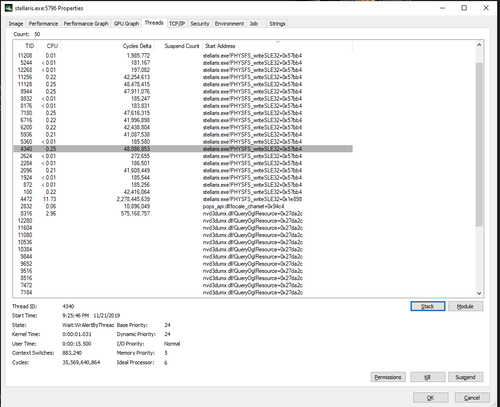Select thread row with TID 5244
The width and height of the screenshot is (500, 407).
183,63
